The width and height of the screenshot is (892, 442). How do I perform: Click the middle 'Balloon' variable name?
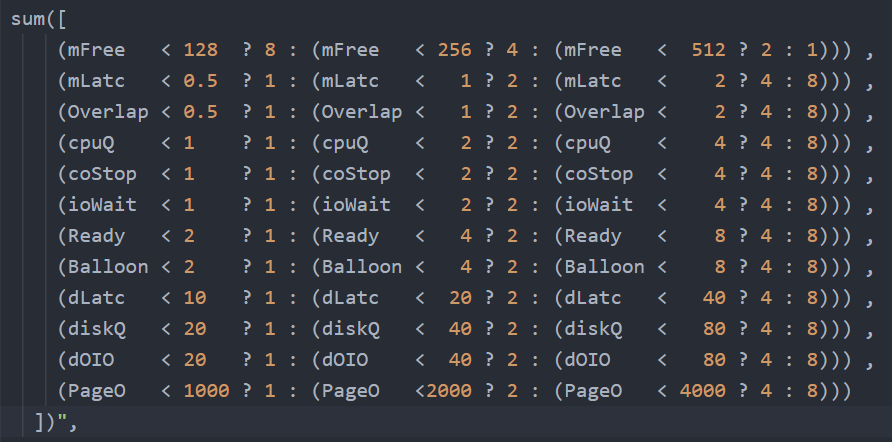pyautogui.click(x=362, y=267)
